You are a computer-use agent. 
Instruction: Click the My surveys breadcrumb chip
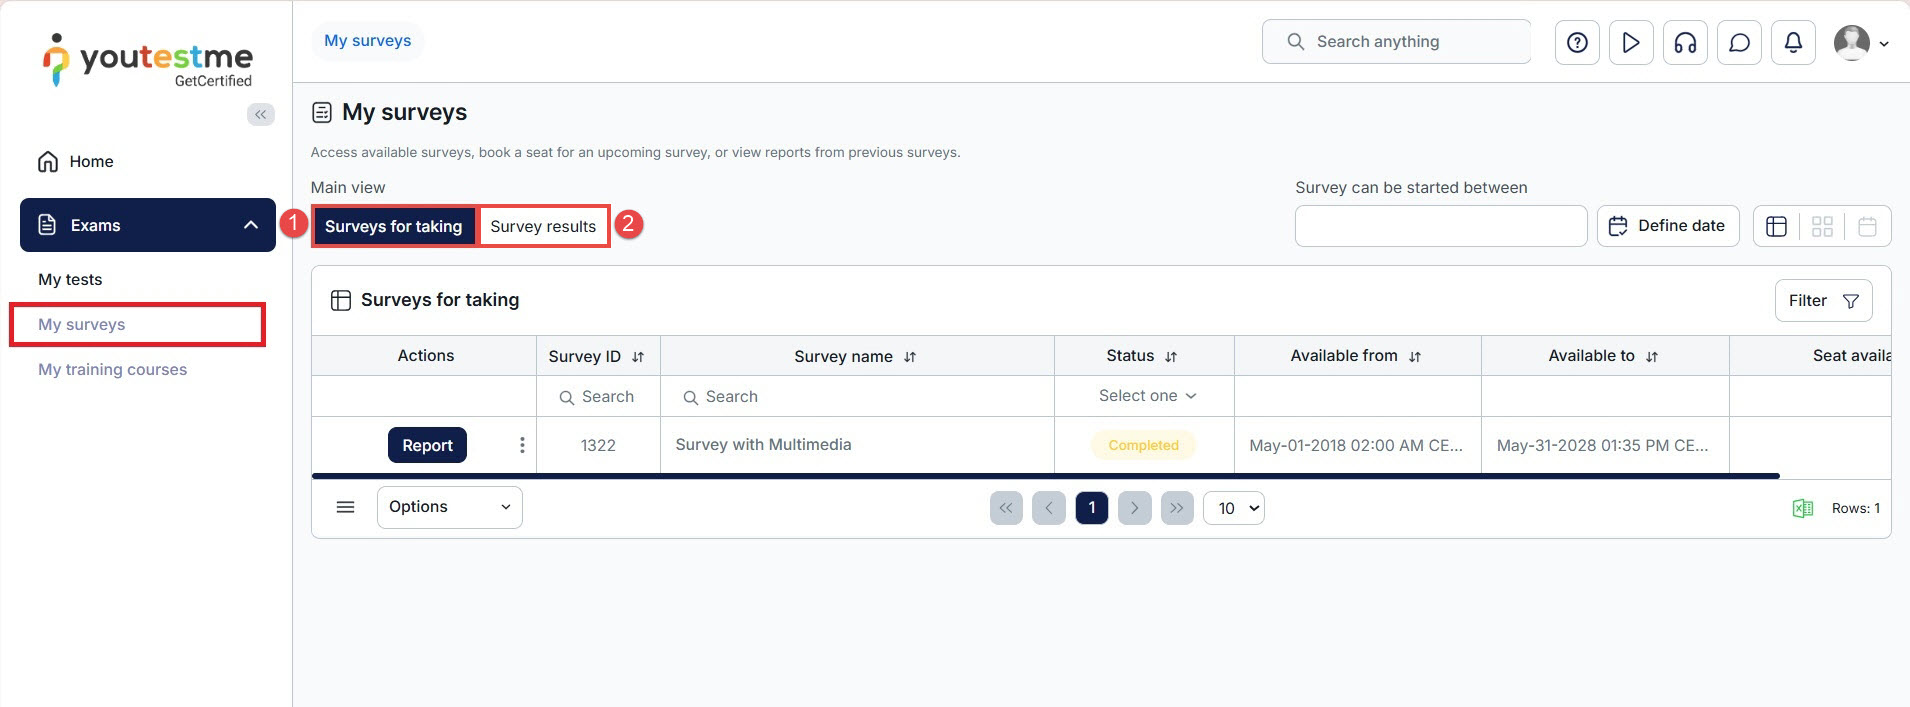[368, 41]
